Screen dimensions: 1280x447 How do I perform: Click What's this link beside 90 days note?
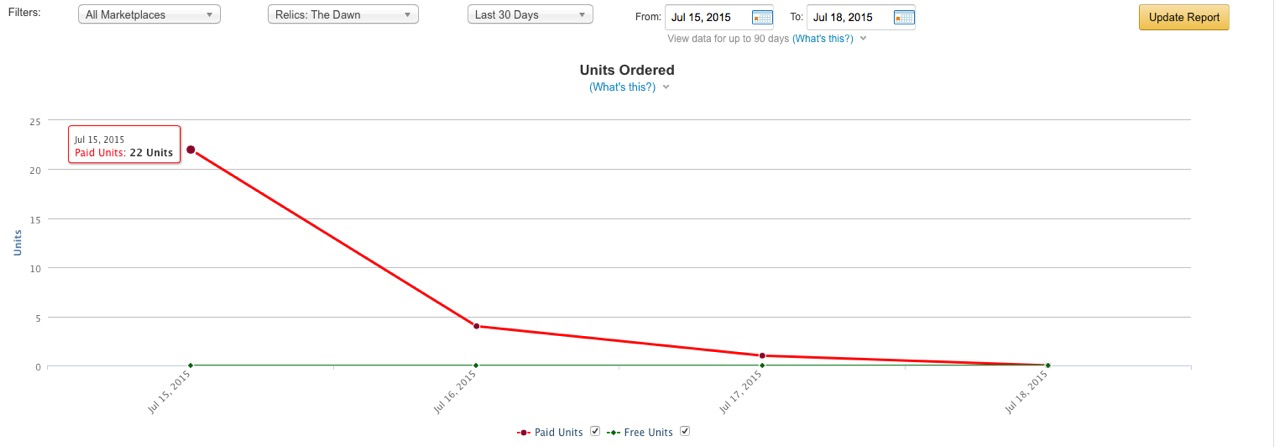(x=824, y=38)
